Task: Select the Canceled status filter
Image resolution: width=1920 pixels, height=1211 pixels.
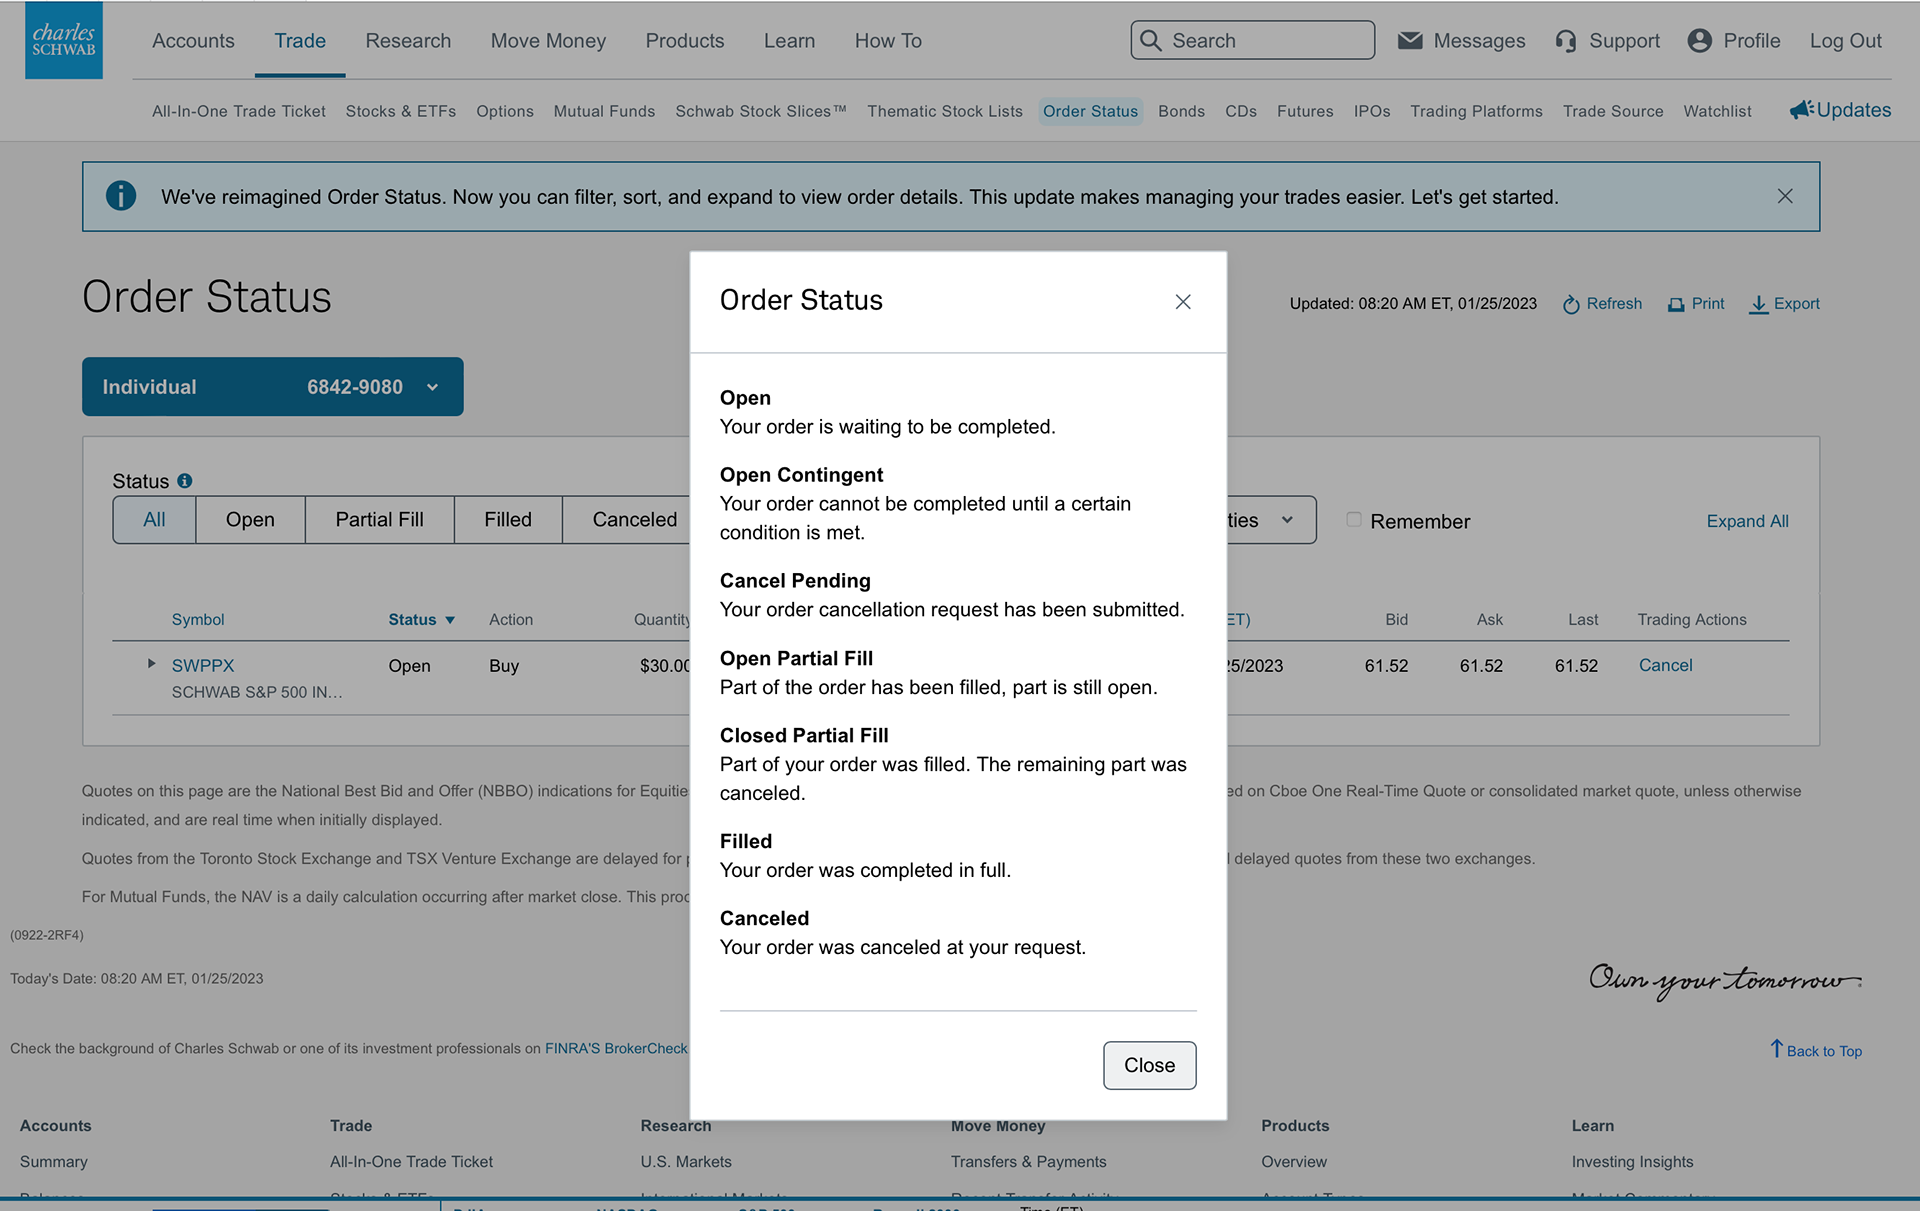Action: [x=626, y=520]
